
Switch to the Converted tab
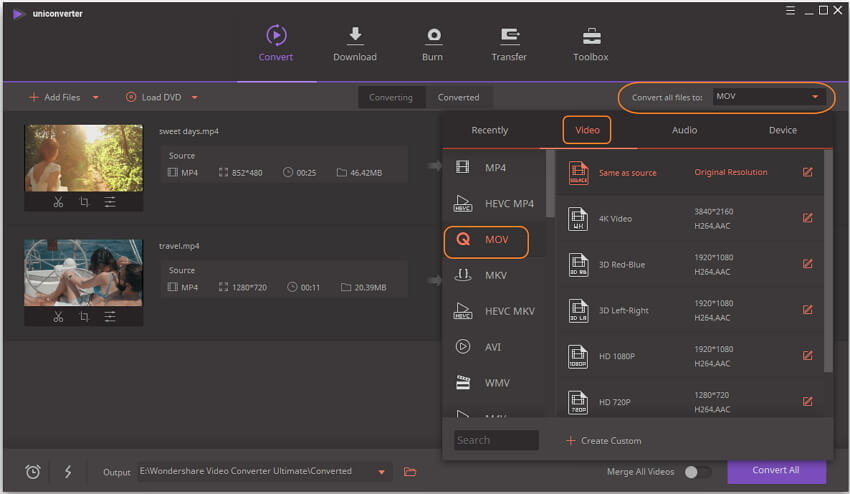tap(459, 98)
